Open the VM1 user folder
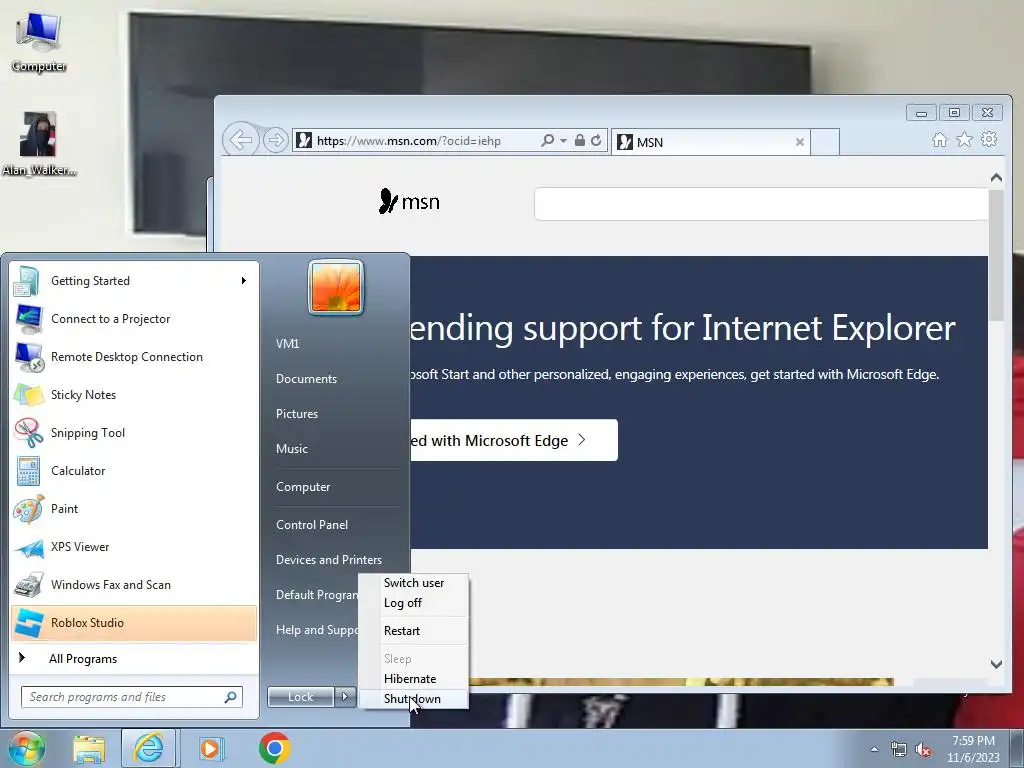Image resolution: width=1024 pixels, height=768 pixels. tap(287, 344)
